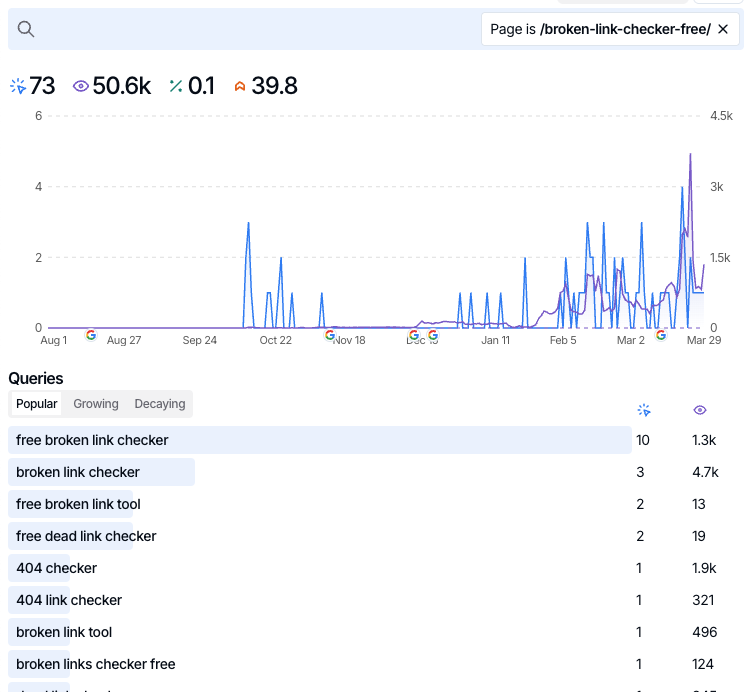
Task: Click the purple eye icon beside 50.6k
Action: [80, 86]
